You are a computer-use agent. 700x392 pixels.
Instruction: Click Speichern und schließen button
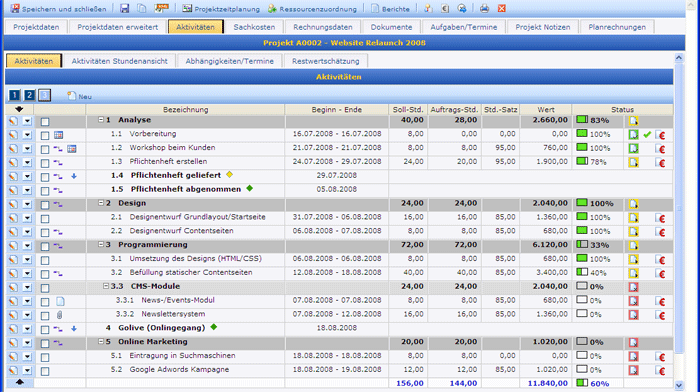coord(58,8)
